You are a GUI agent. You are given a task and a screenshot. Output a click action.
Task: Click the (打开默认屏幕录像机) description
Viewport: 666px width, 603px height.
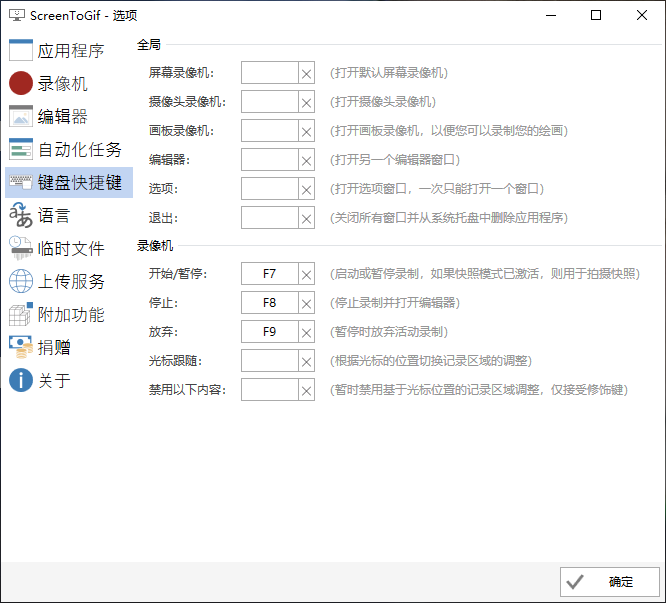(x=389, y=73)
